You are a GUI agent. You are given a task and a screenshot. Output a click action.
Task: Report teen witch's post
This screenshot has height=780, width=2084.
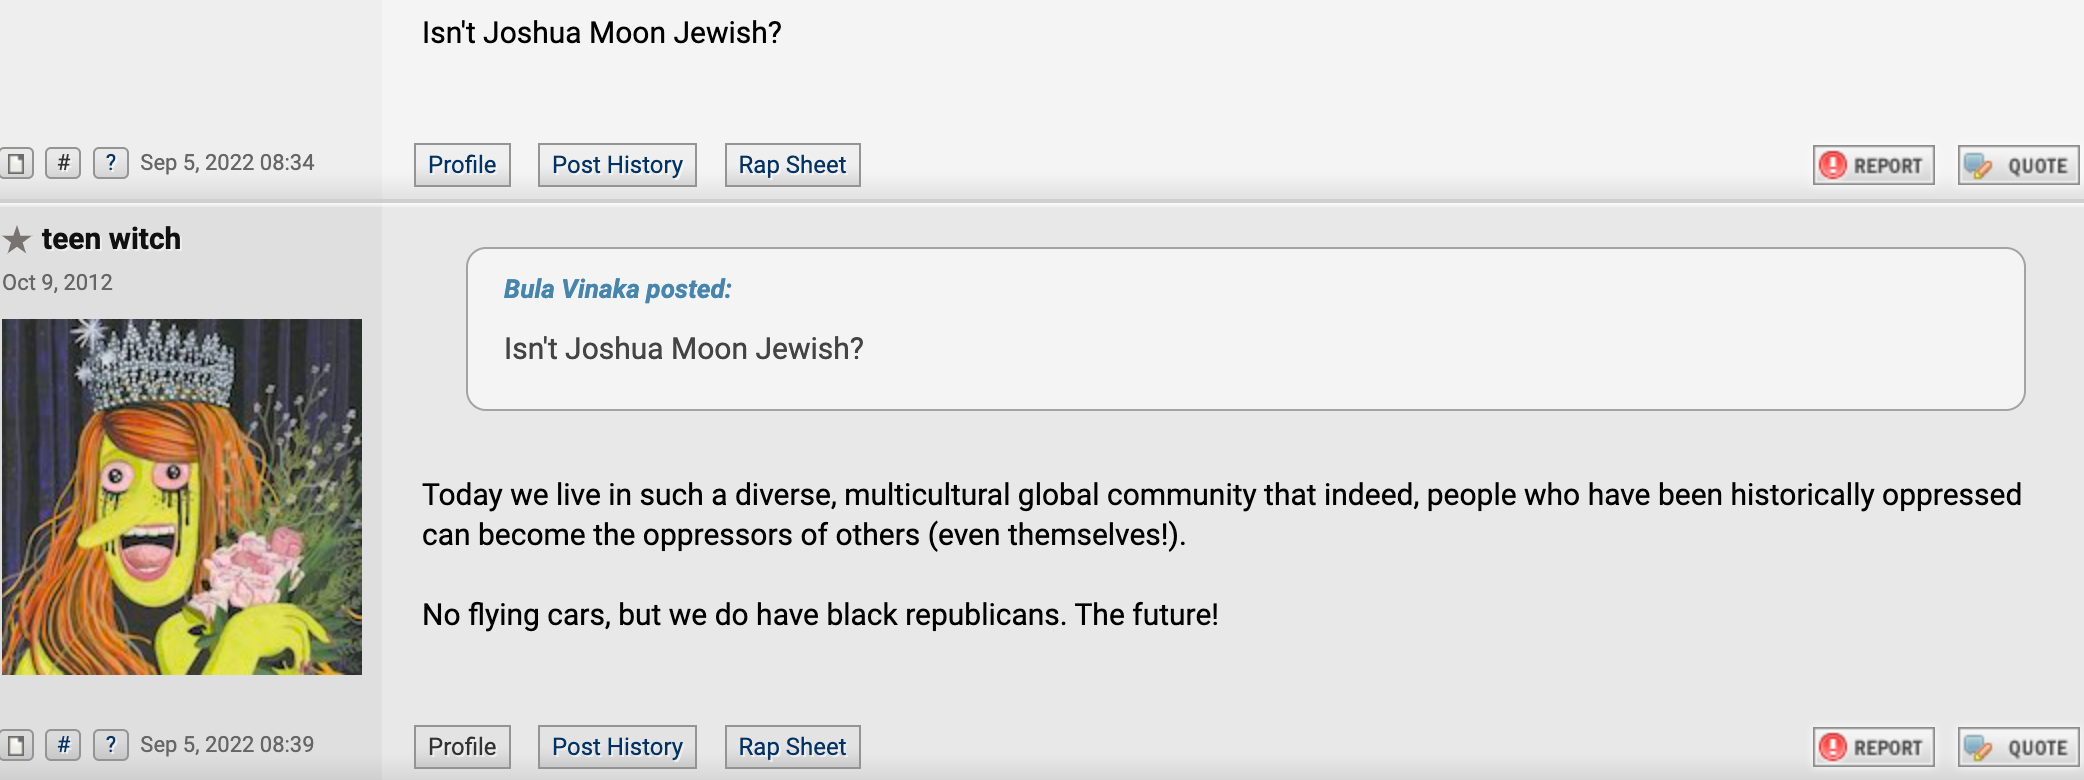pyautogui.click(x=1873, y=747)
